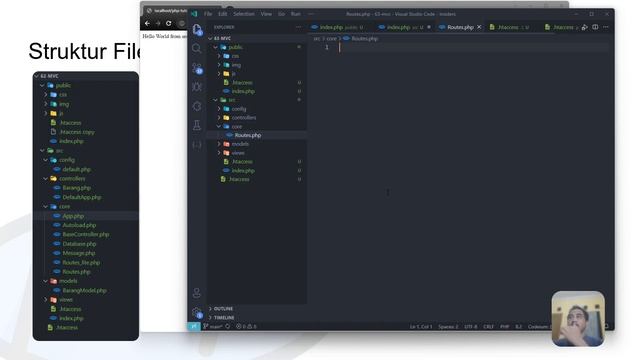Click the 'core' breadcrumb segment
The height and width of the screenshot is (360, 640).
[331, 38]
